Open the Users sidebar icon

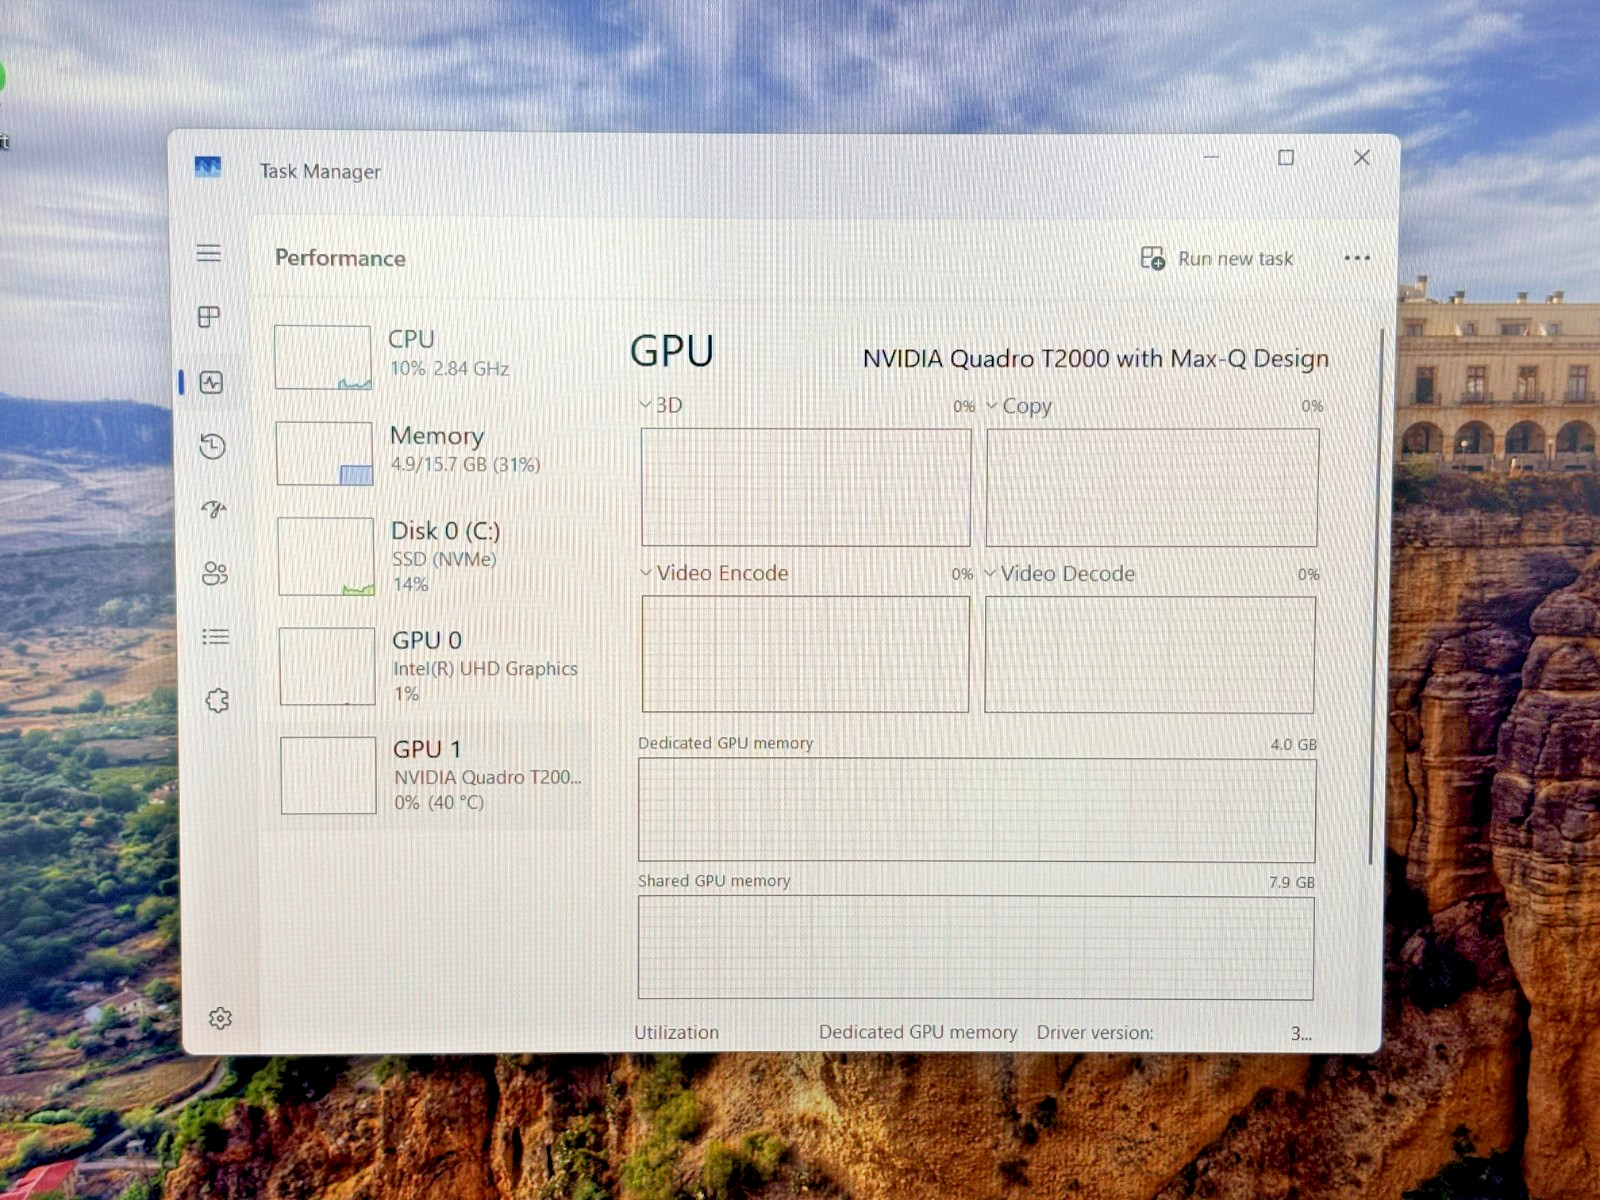pyautogui.click(x=215, y=573)
